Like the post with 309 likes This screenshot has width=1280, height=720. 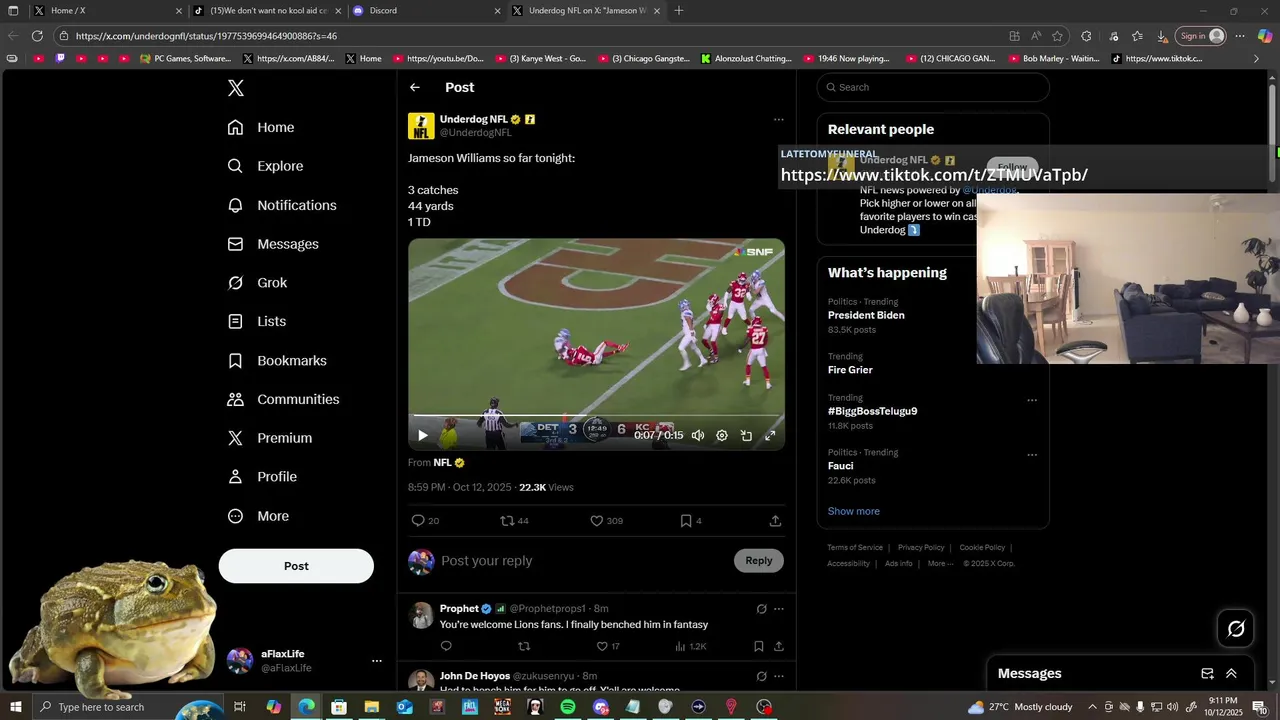(606, 521)
